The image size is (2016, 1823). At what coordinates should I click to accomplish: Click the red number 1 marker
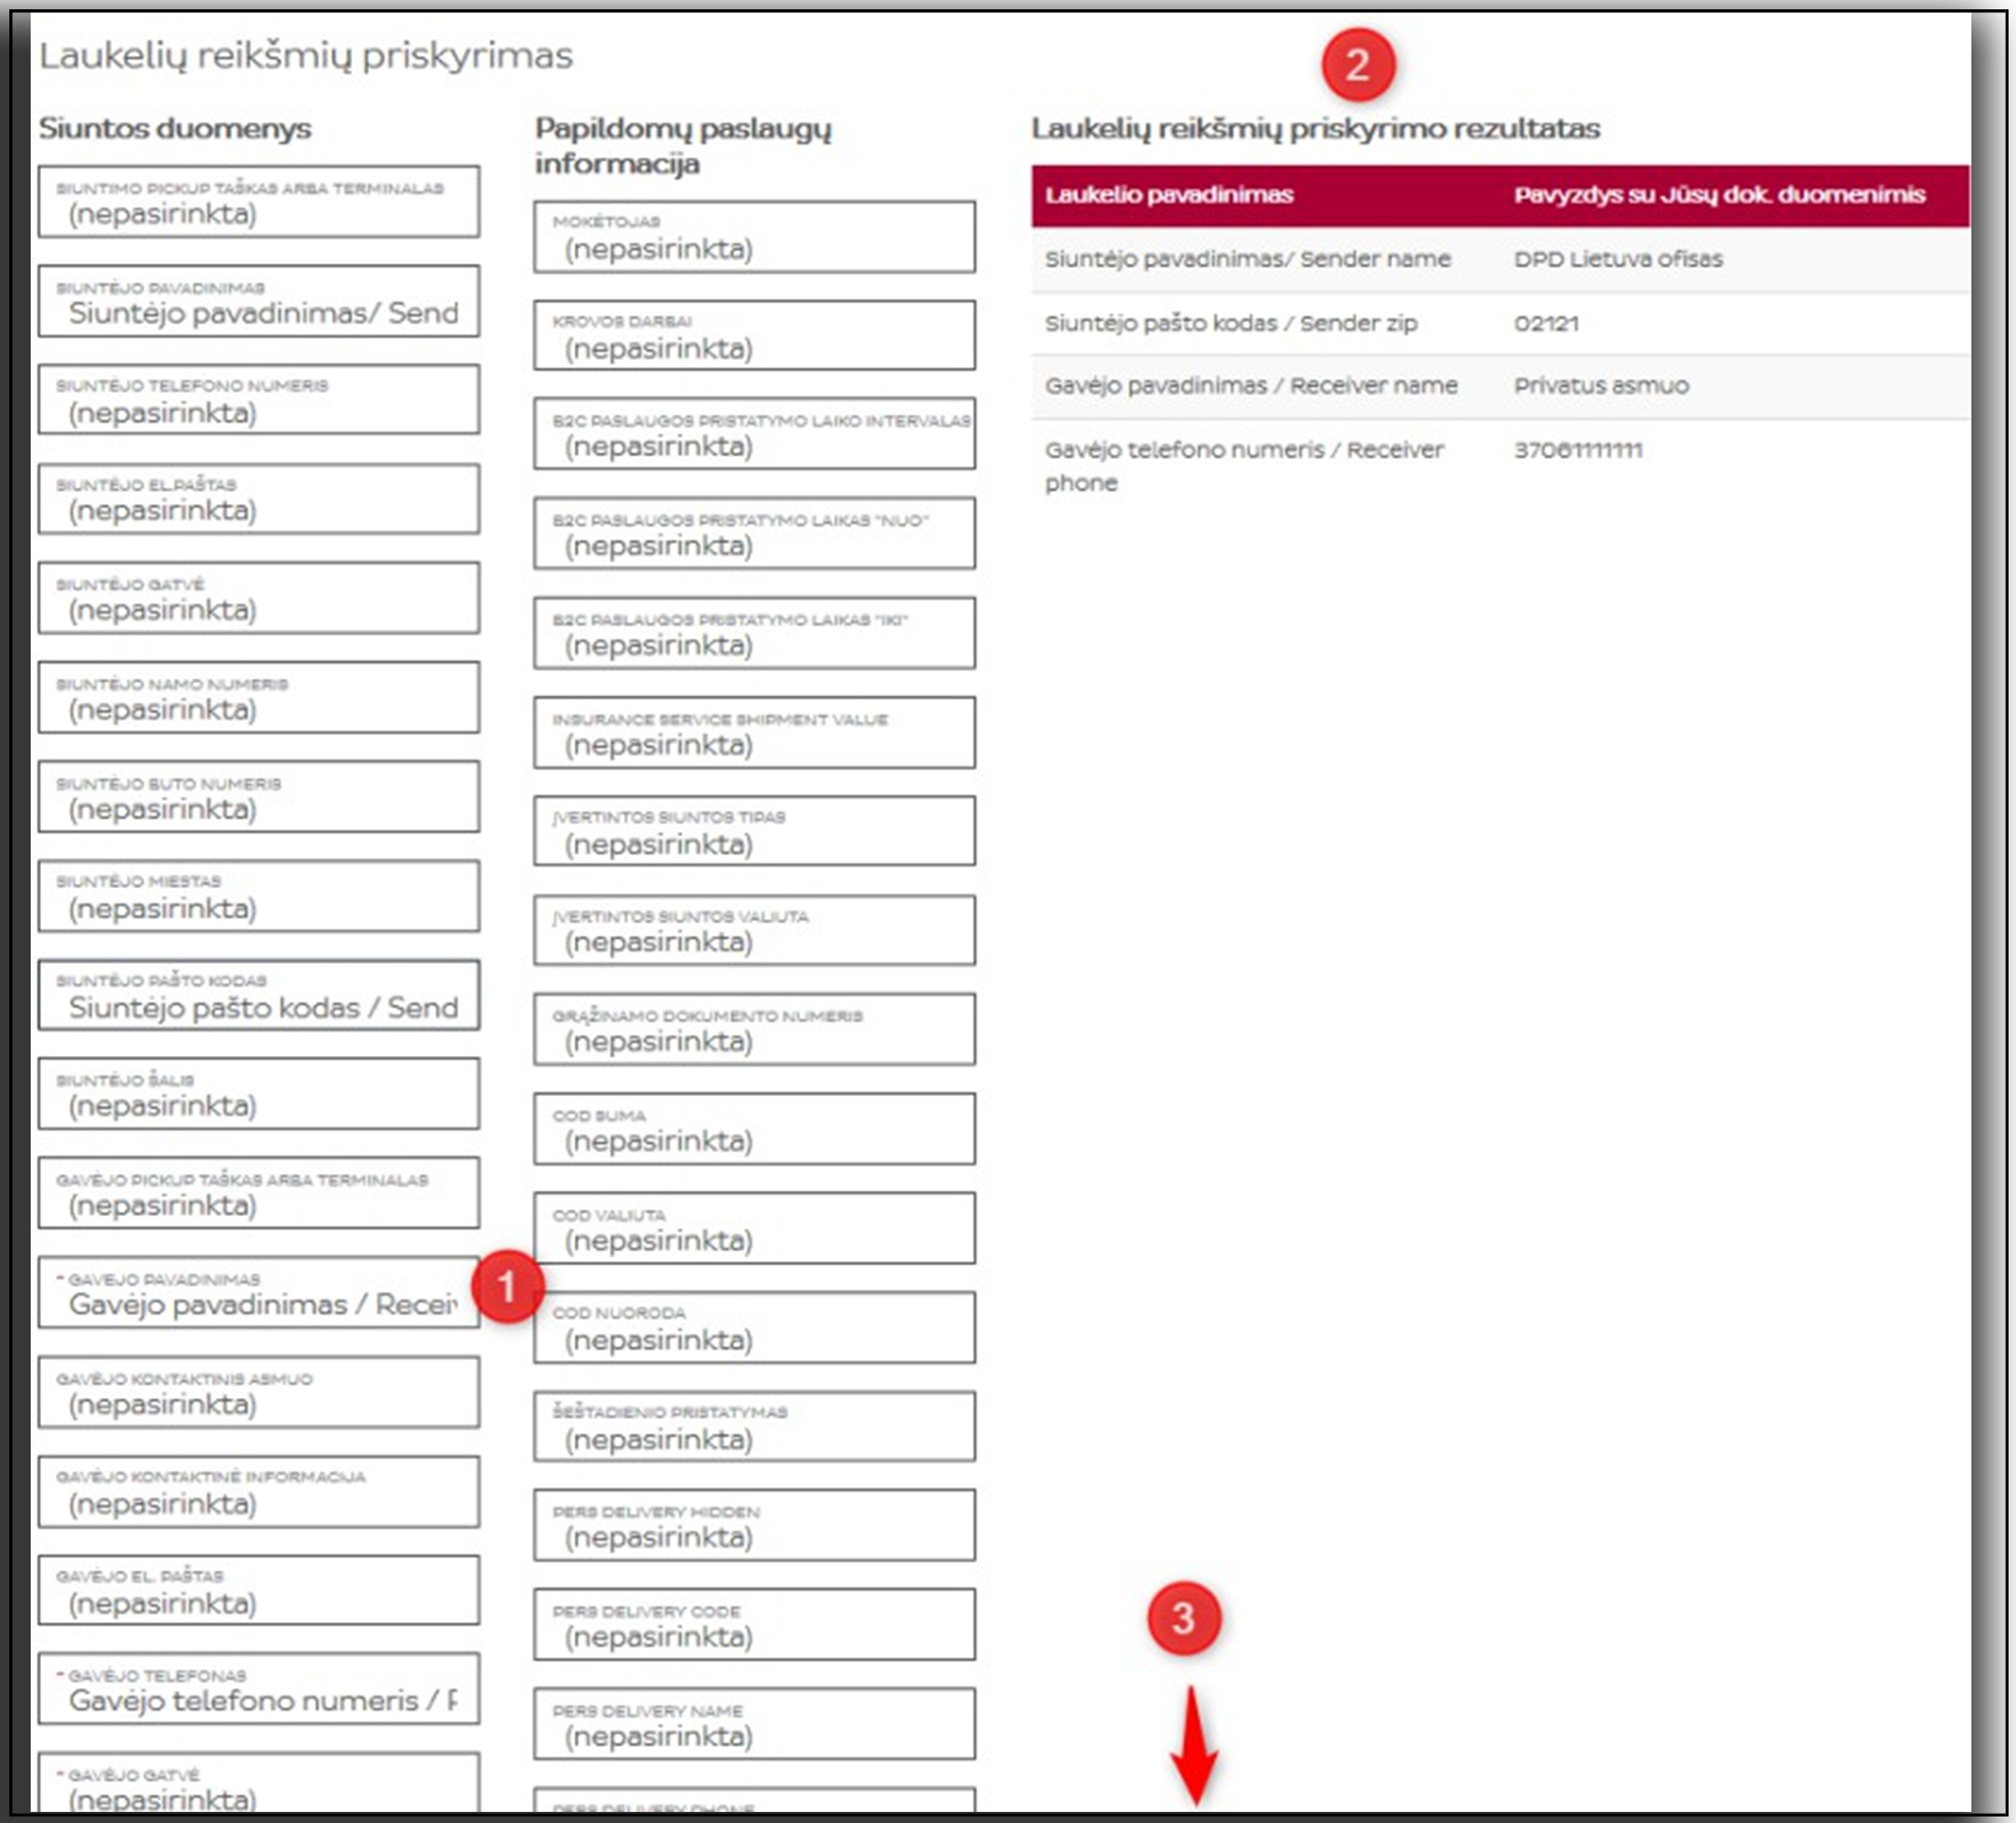pos(507,1286)
